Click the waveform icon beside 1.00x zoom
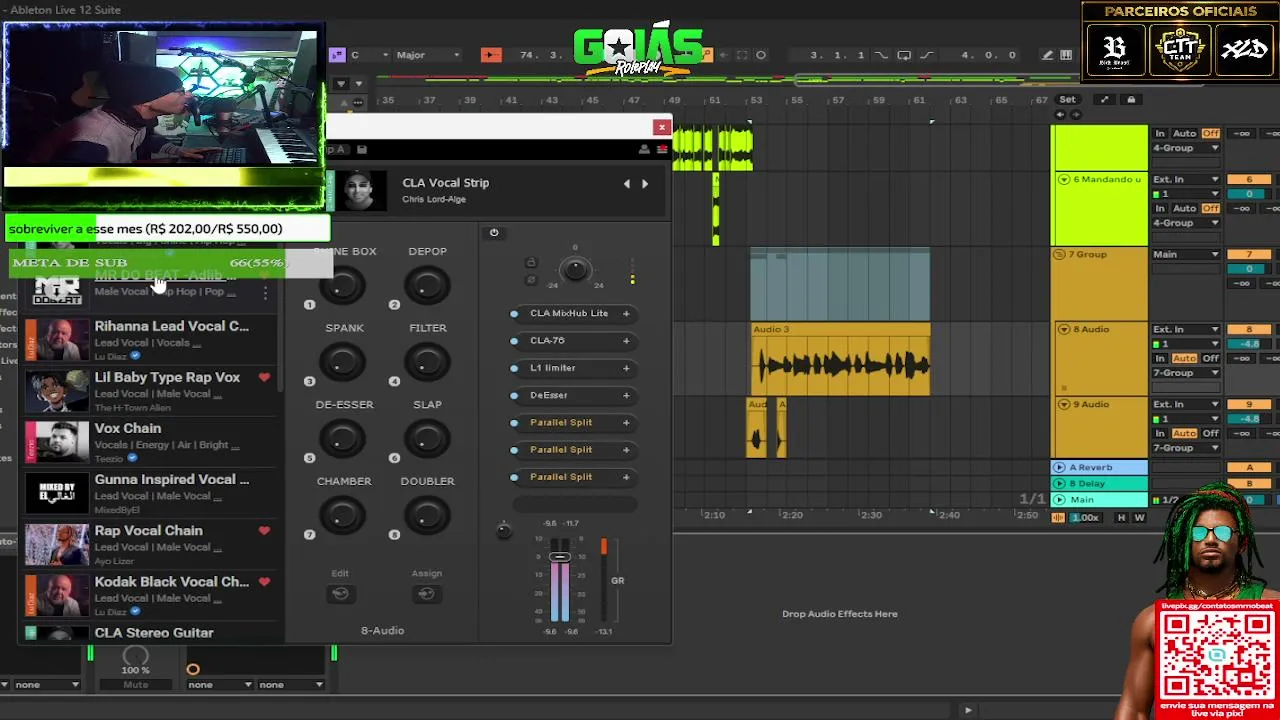This screenshot has height=720, width=1280. [x=1058, y=518]
